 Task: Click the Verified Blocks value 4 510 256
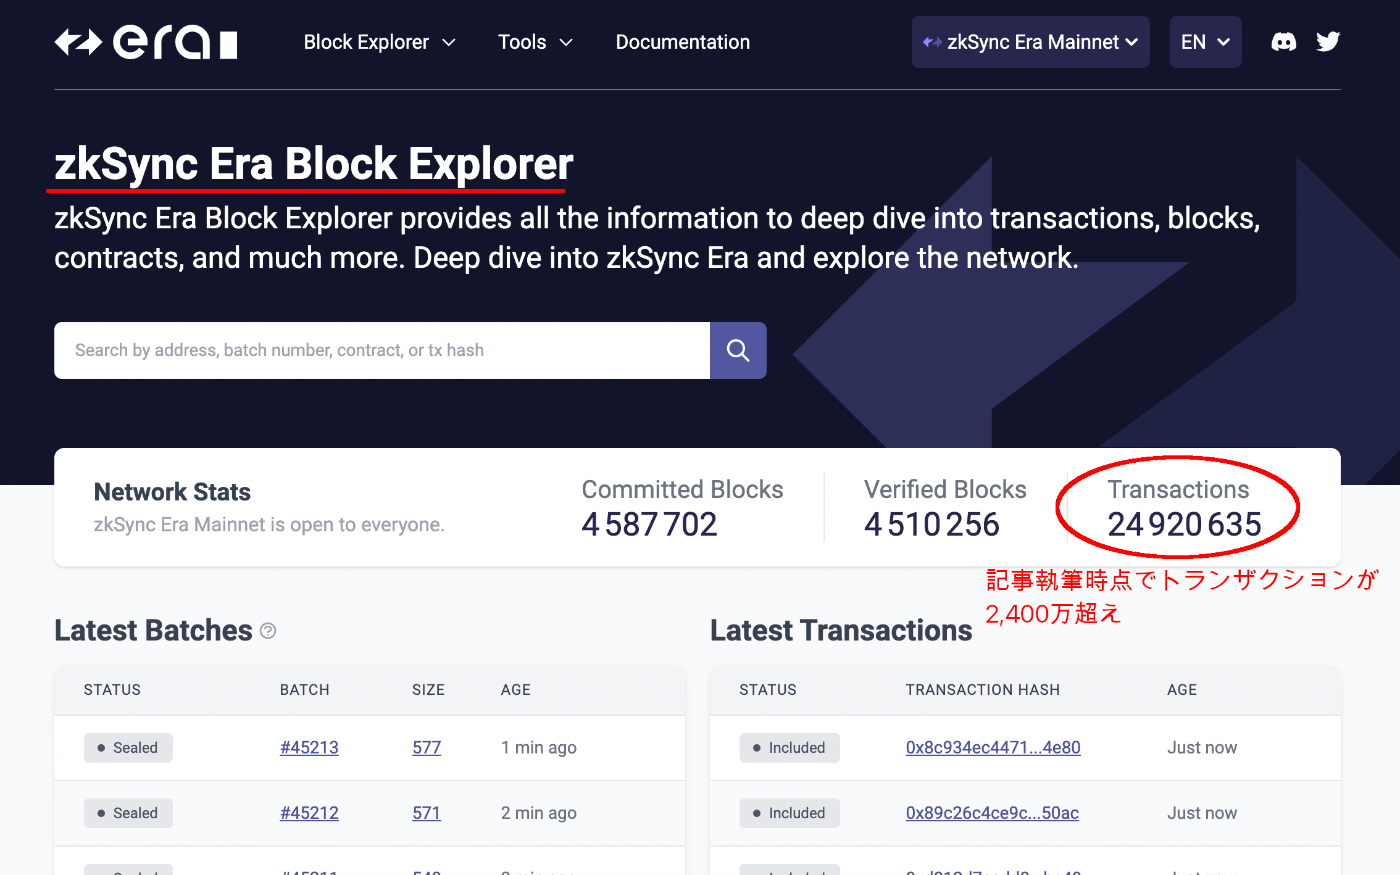tap(932, 524)
